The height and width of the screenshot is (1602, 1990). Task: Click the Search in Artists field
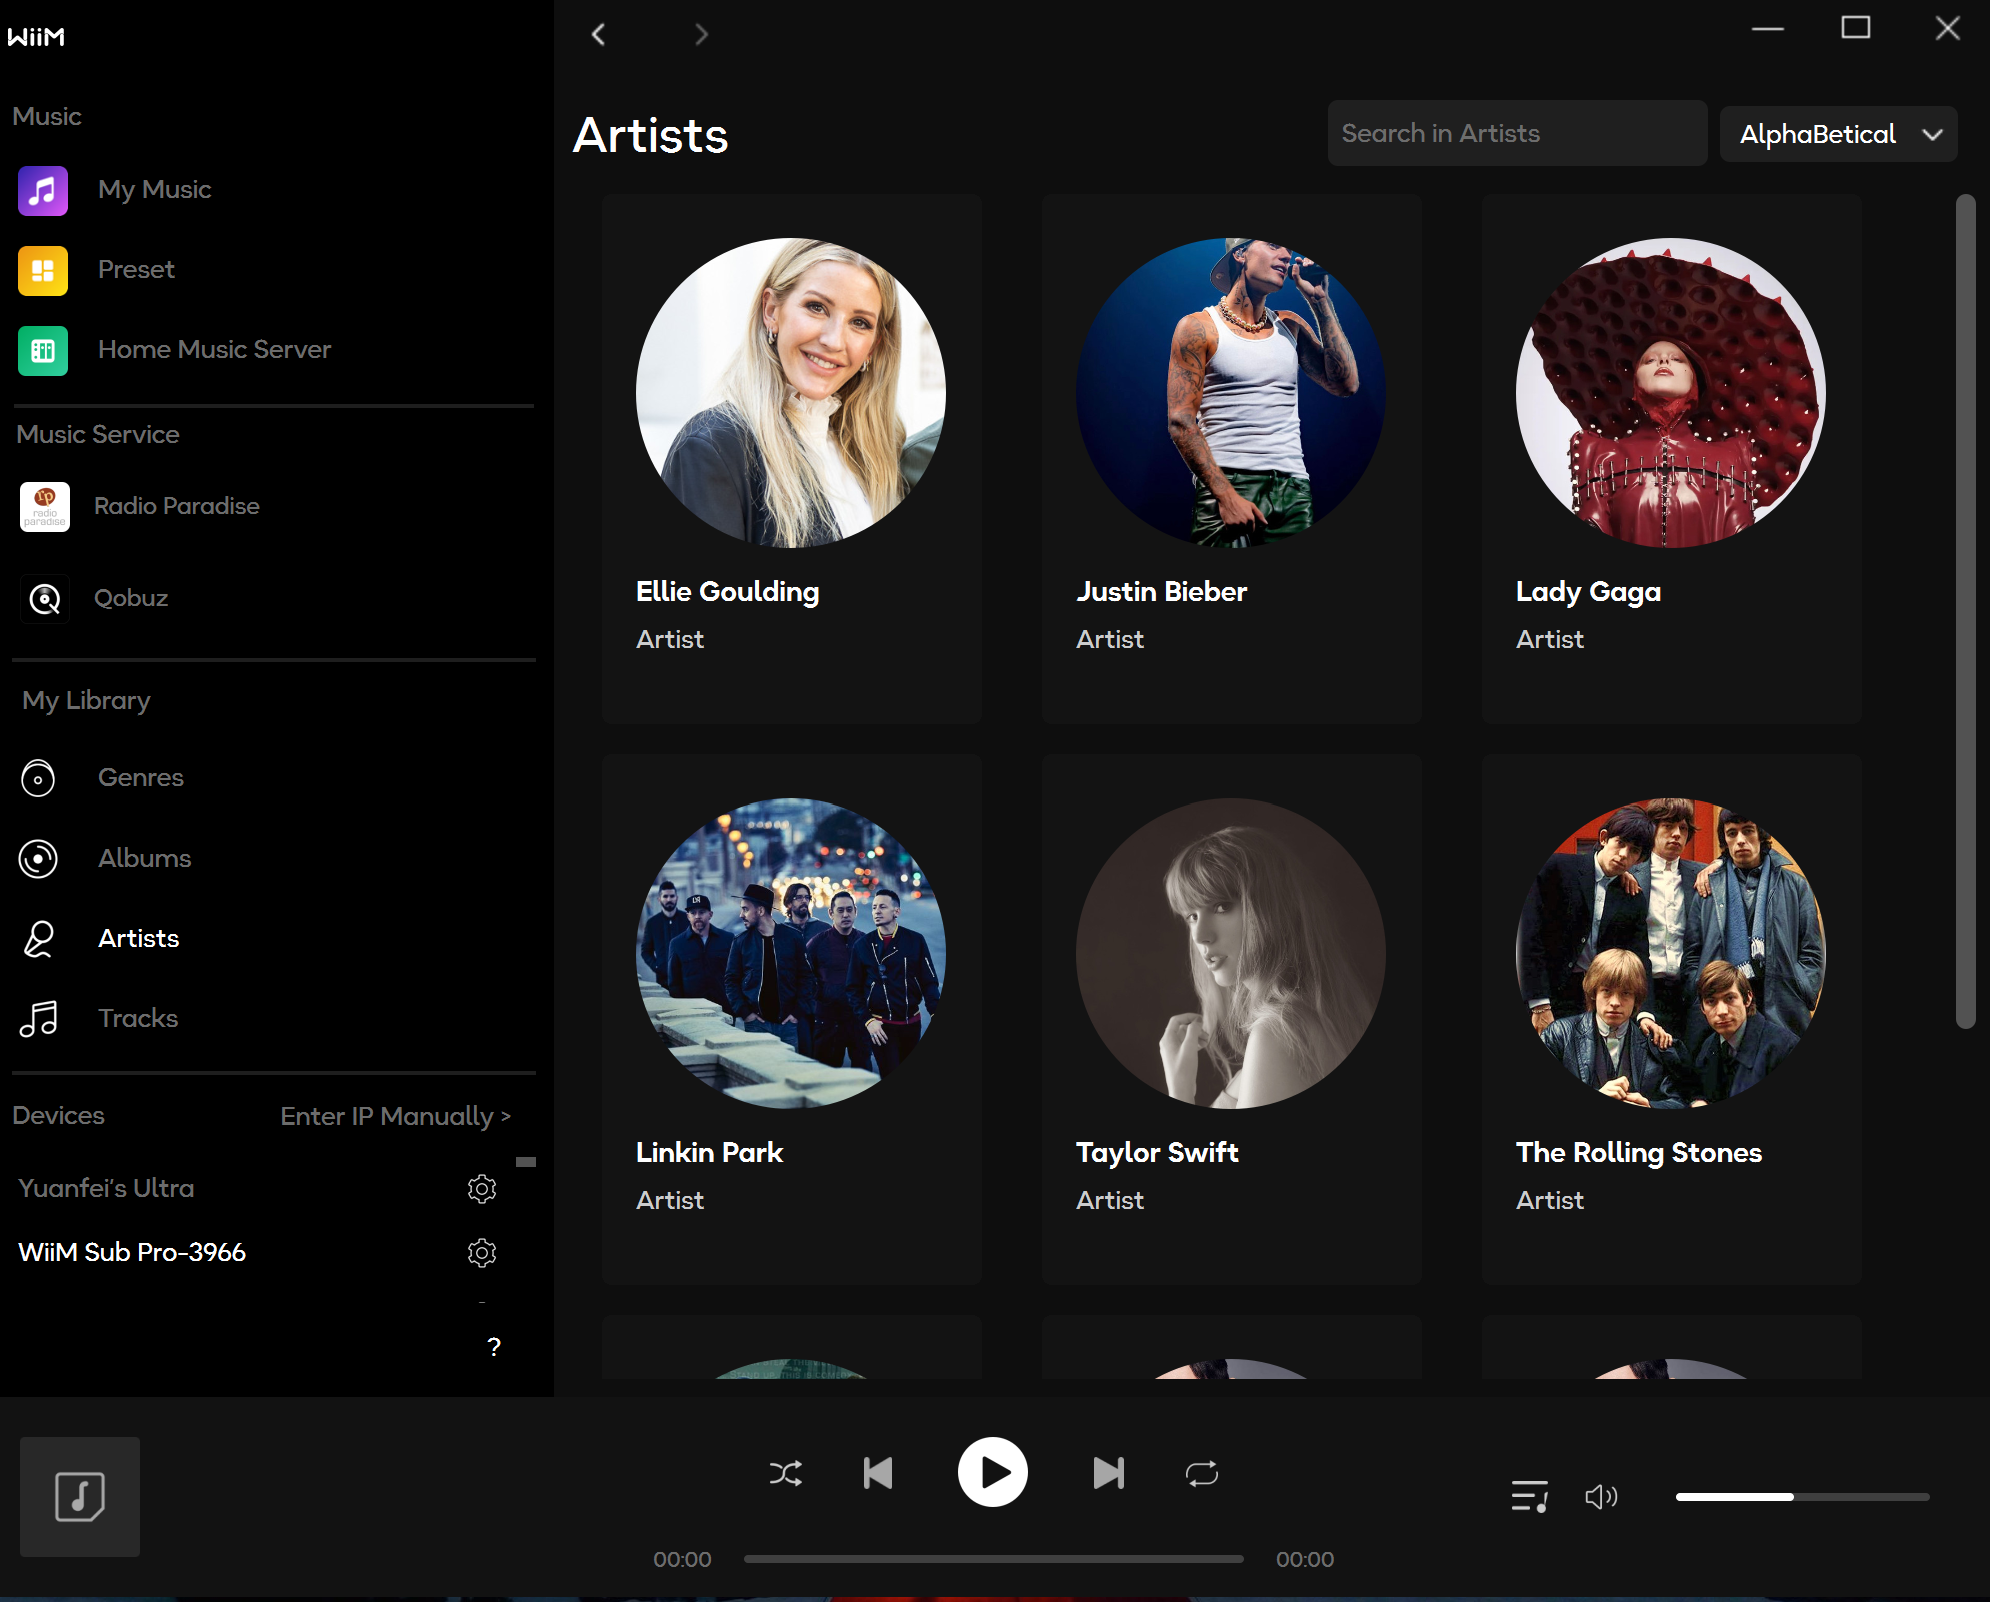tap(1516, 134)
